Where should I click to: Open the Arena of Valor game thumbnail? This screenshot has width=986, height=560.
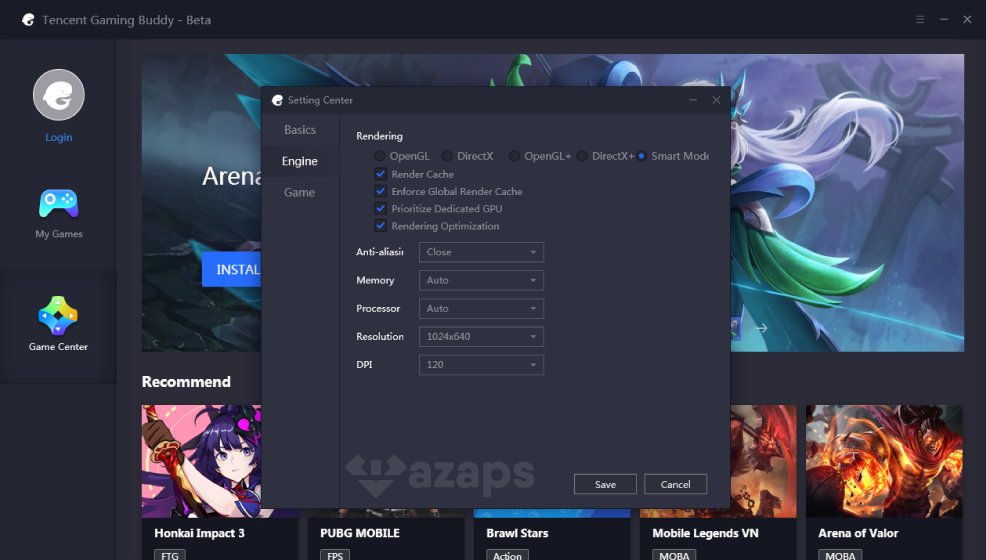(x=884, y=461)
